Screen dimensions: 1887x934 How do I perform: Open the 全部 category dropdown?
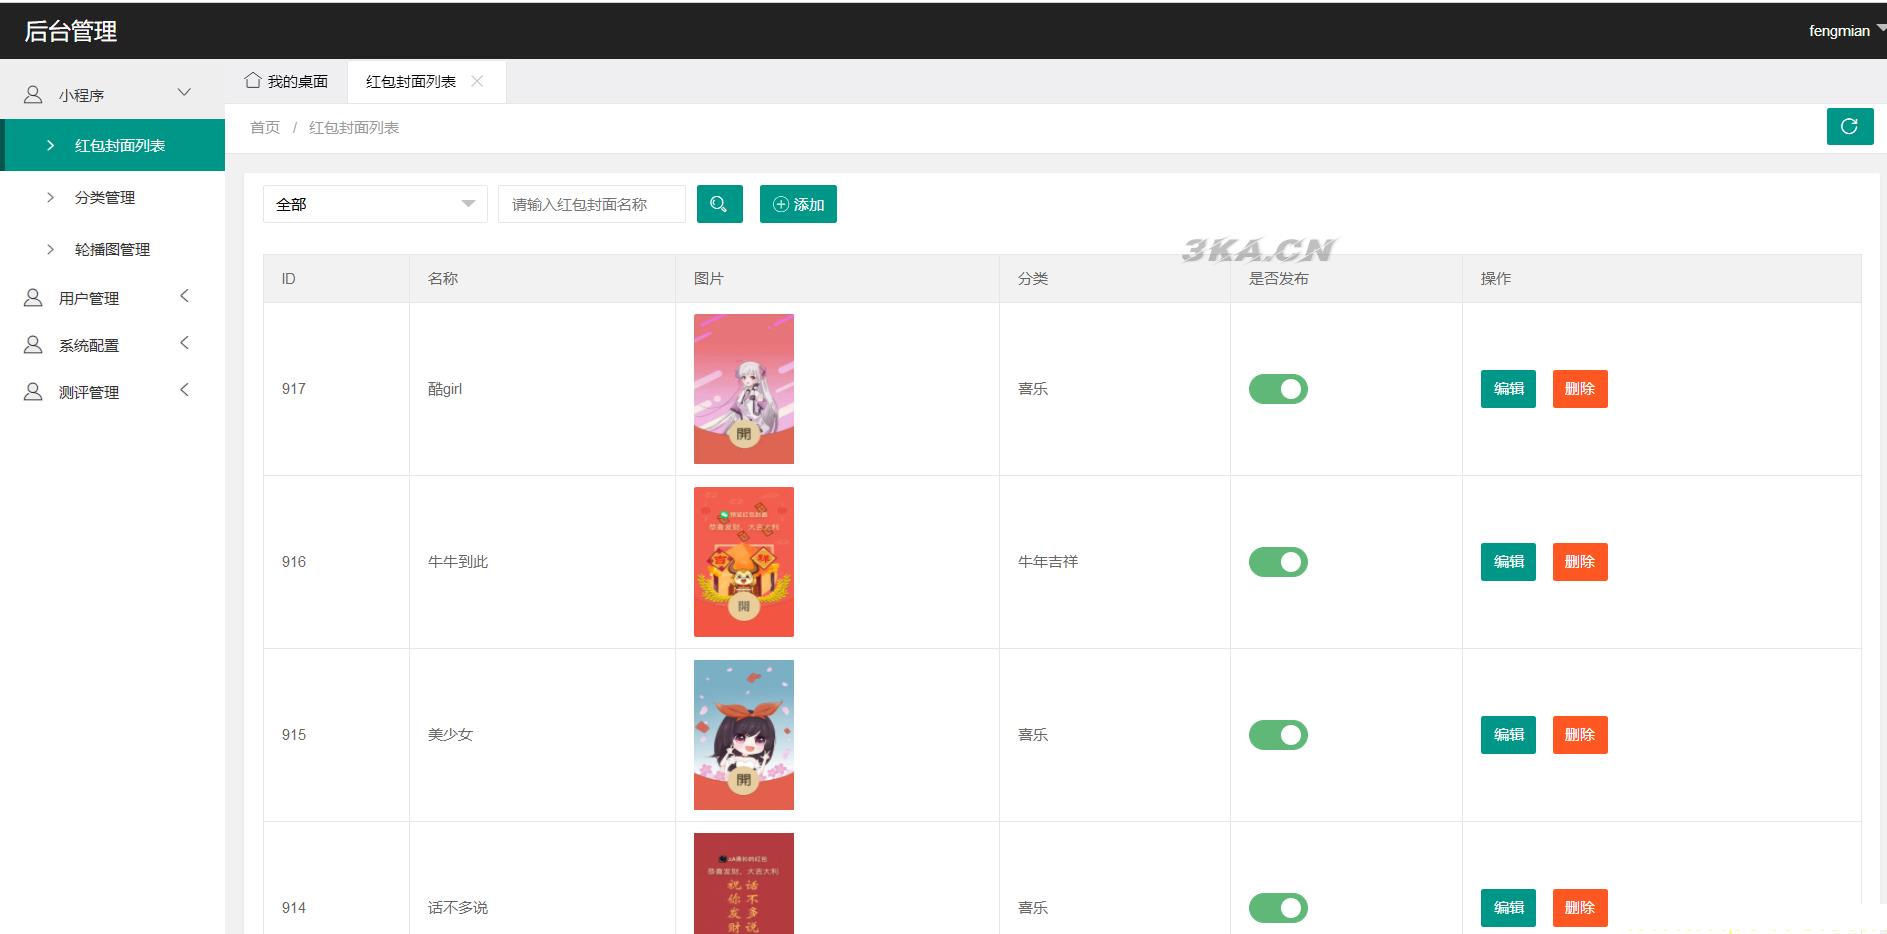tap(374, 204)
